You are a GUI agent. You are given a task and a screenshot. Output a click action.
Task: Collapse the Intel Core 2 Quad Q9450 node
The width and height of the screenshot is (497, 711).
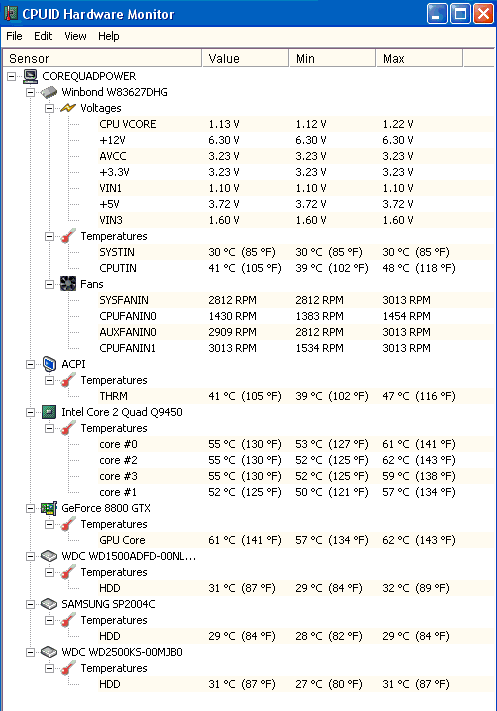pyautogui.click(x=30, y=412)
